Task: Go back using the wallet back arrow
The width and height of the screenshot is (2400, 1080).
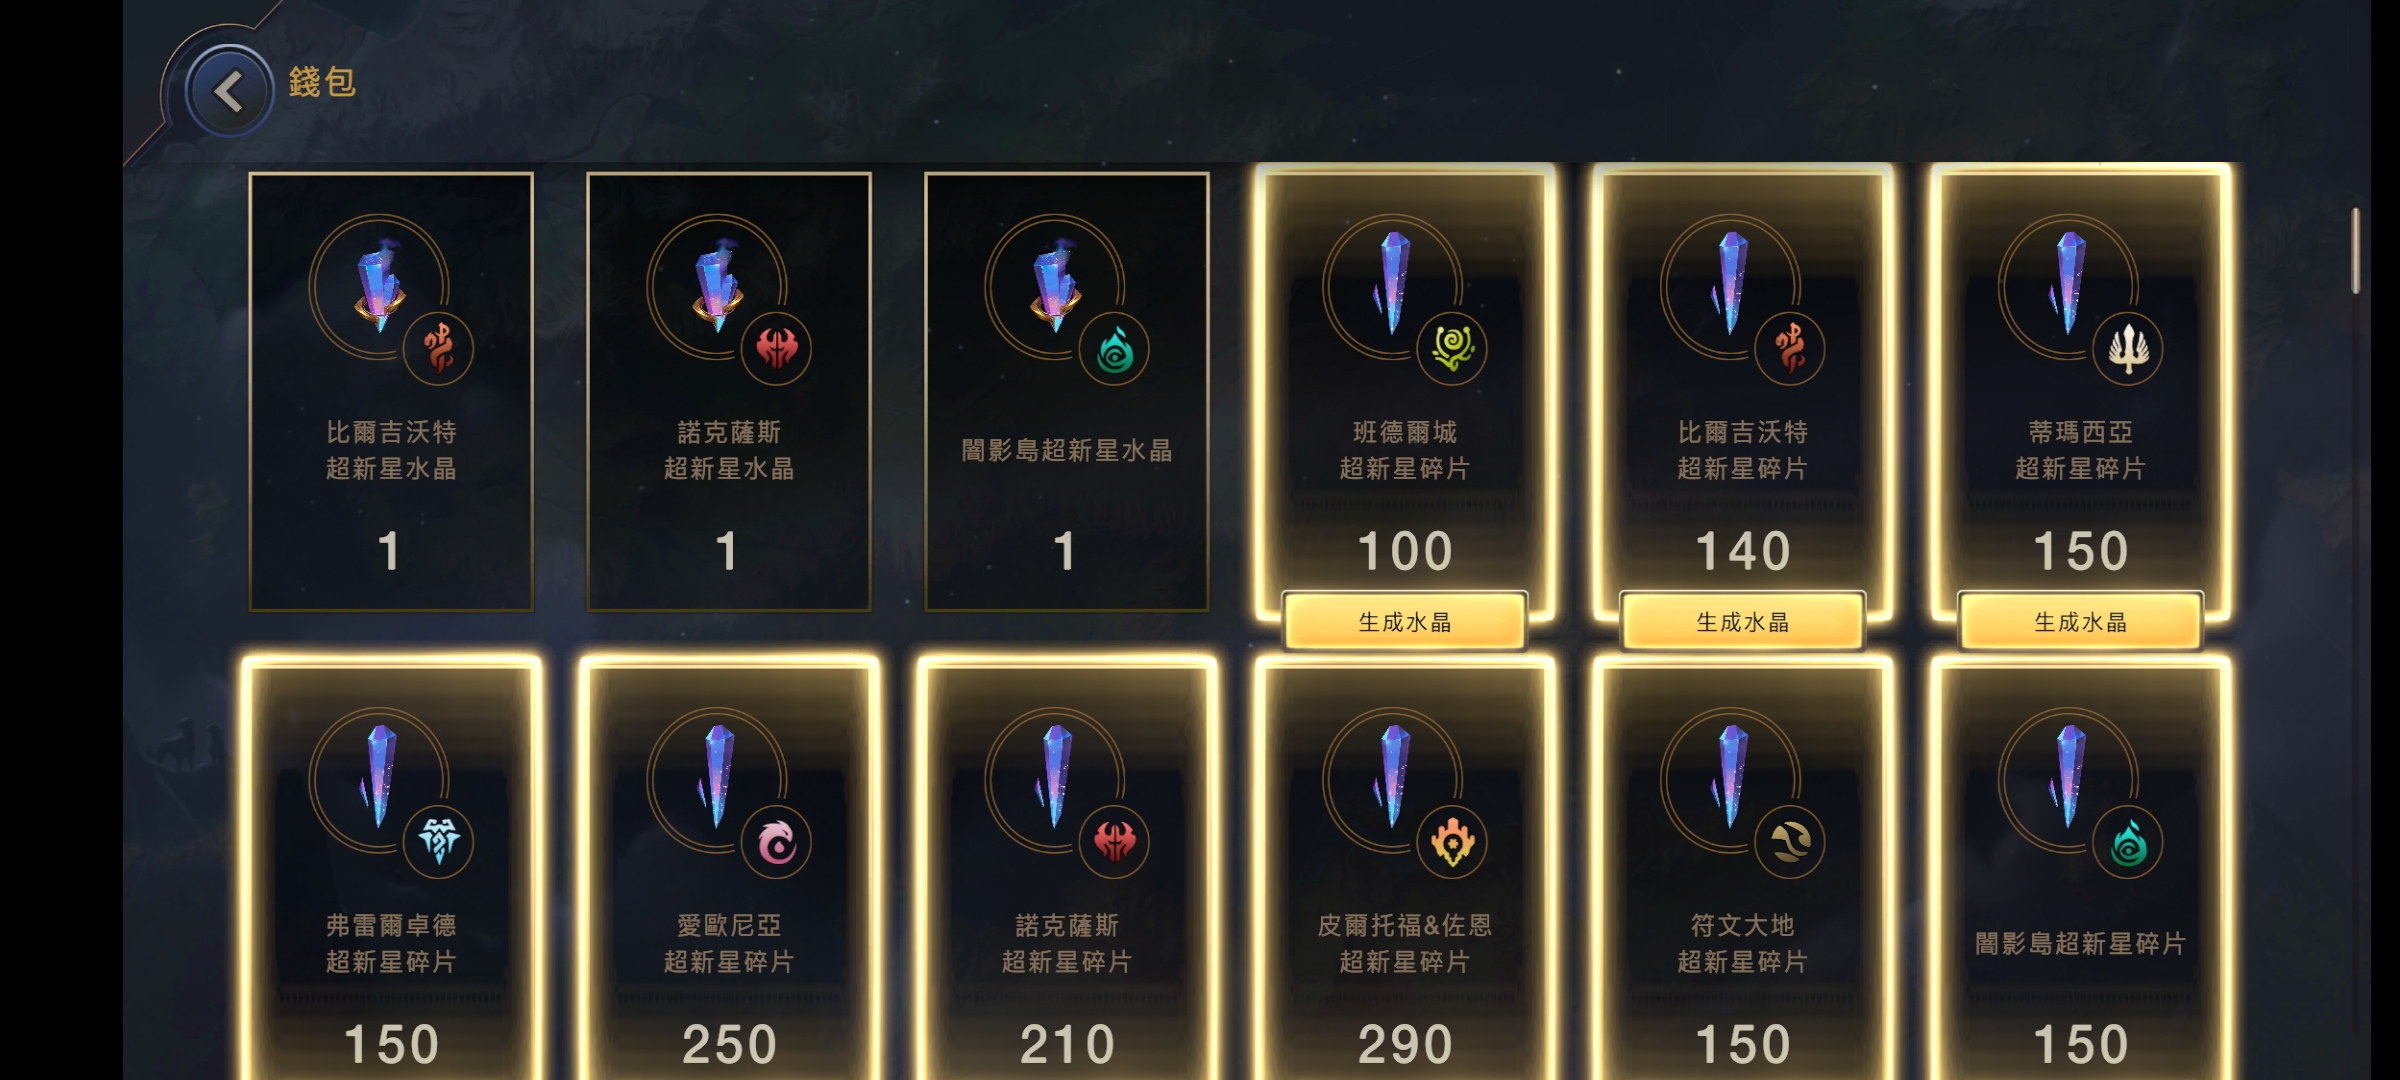Action: (229, 92)
